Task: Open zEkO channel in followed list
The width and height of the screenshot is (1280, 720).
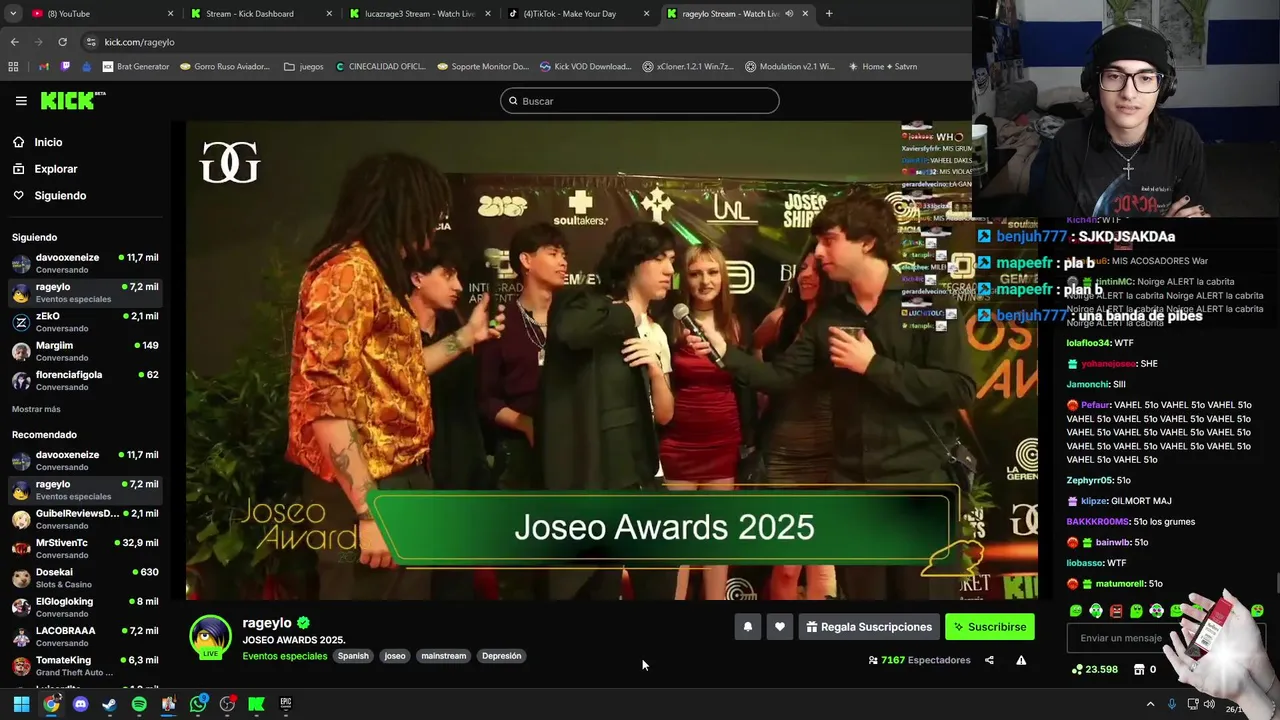Action: [x=85, y=322]
